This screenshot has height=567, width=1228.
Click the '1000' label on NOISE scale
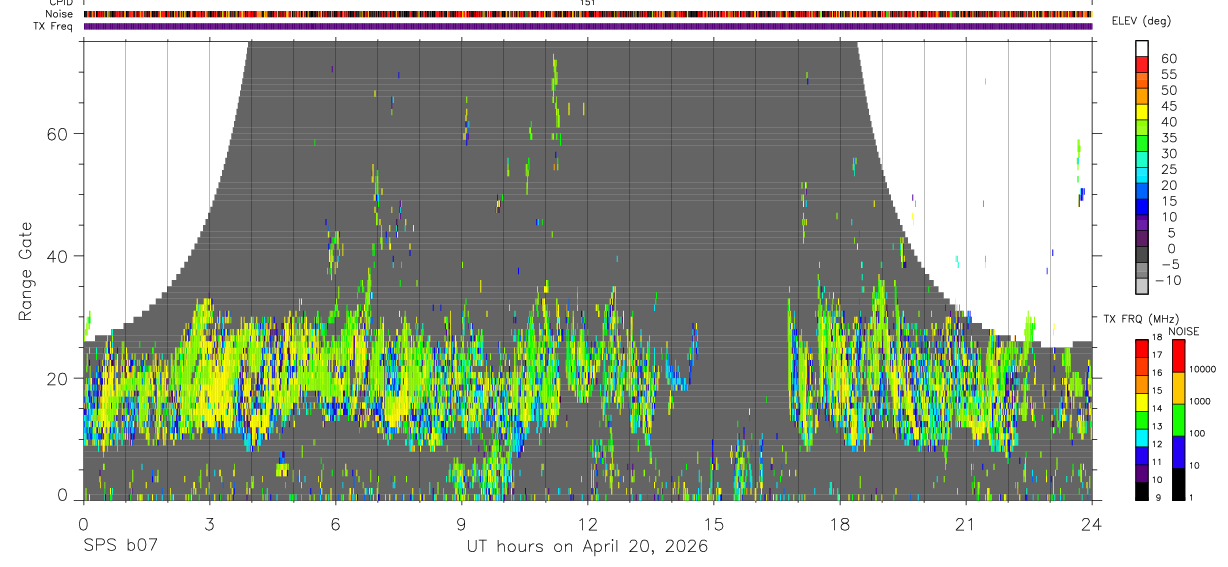(x=1200, y=401)
